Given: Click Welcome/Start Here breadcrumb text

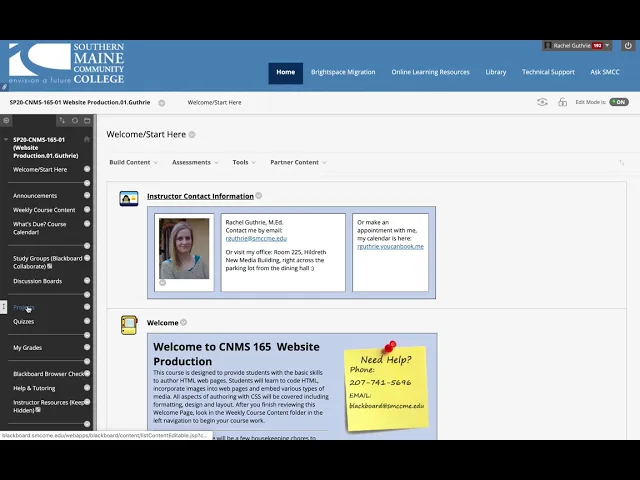Looking at the screenshot, I should [214, 102].
